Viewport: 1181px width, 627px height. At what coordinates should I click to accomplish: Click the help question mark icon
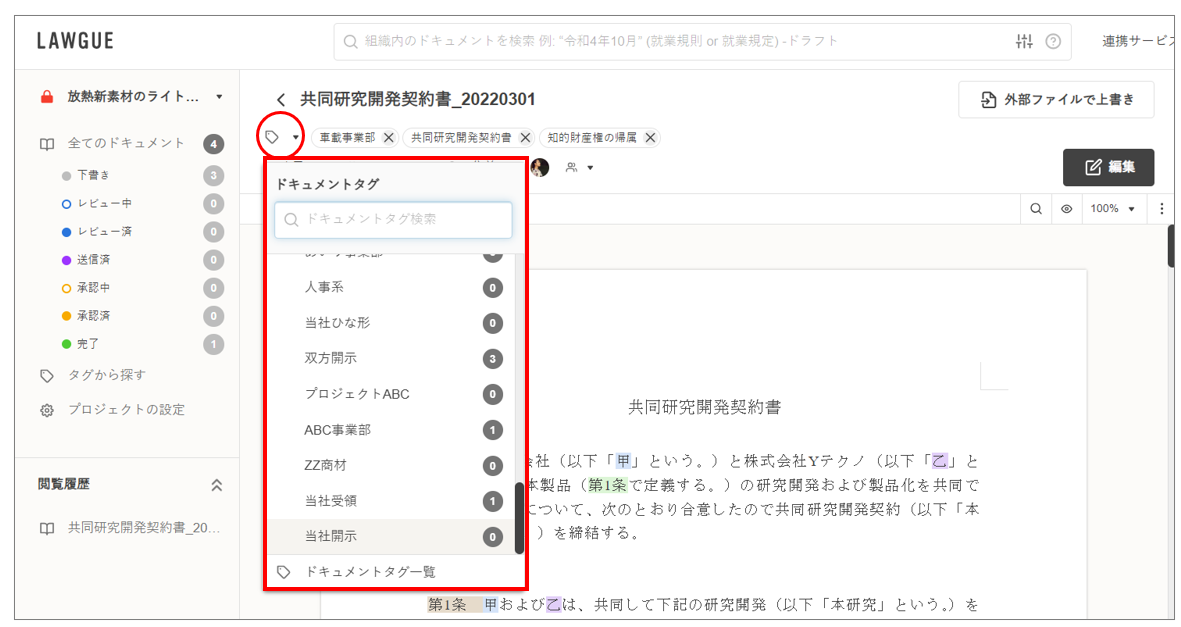click(x=1053, y=41)
